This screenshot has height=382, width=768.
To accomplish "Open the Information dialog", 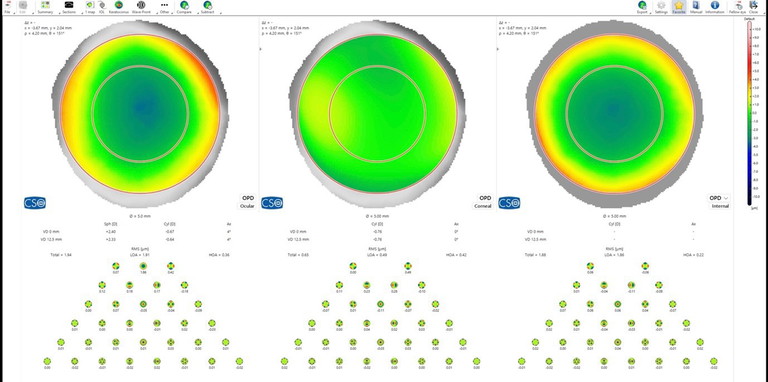I will (715, 6).
